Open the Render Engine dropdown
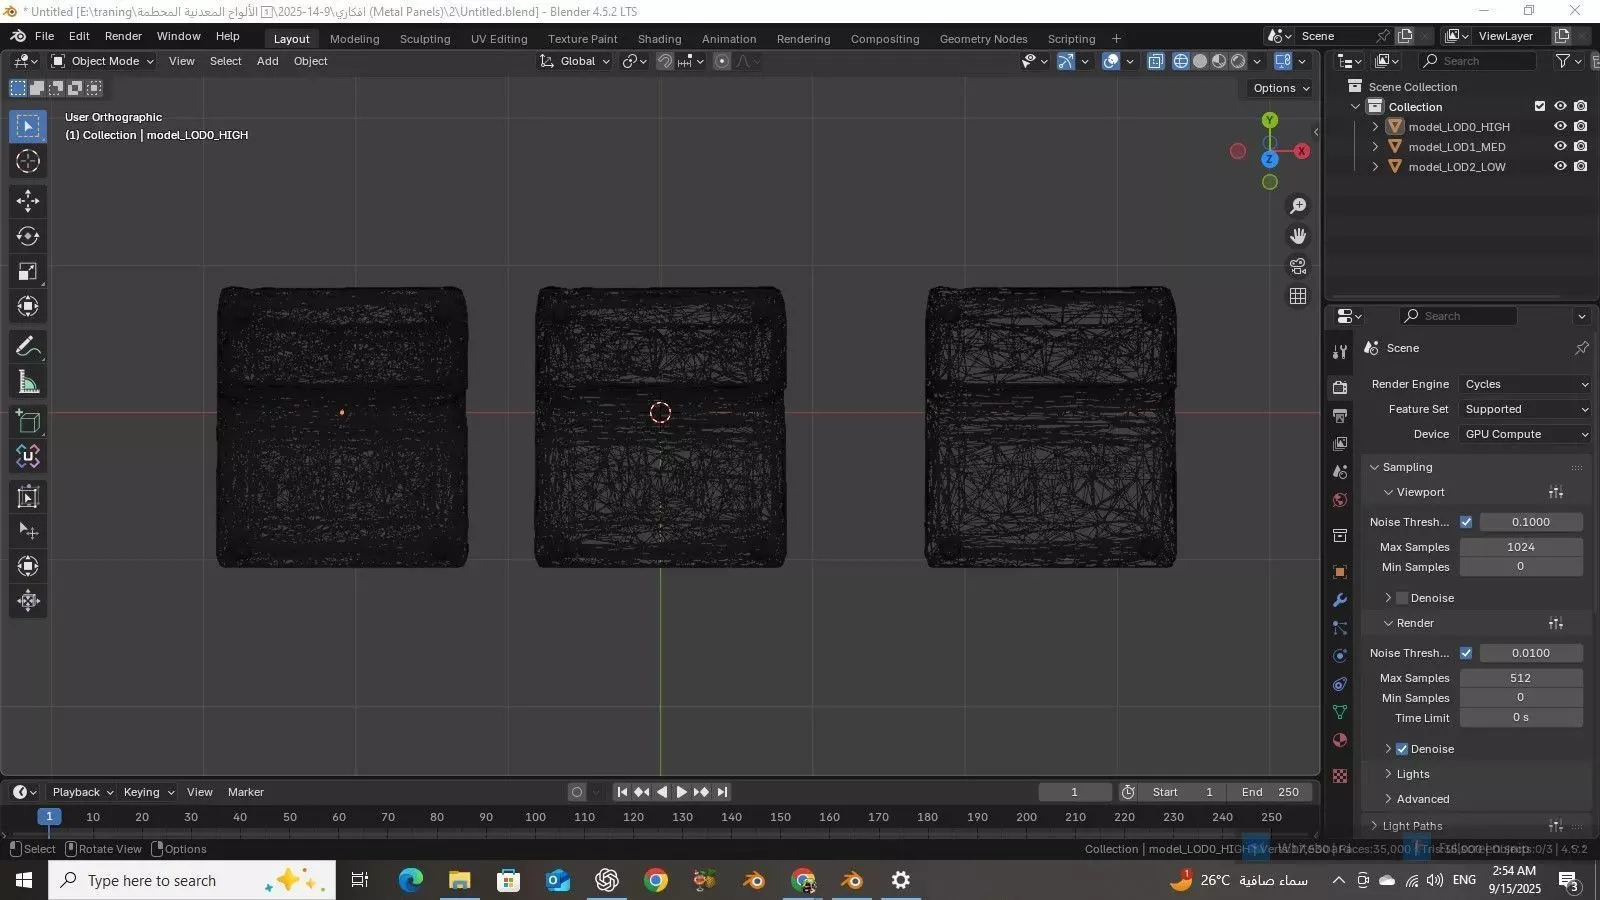 click(x=1526, y=384)
